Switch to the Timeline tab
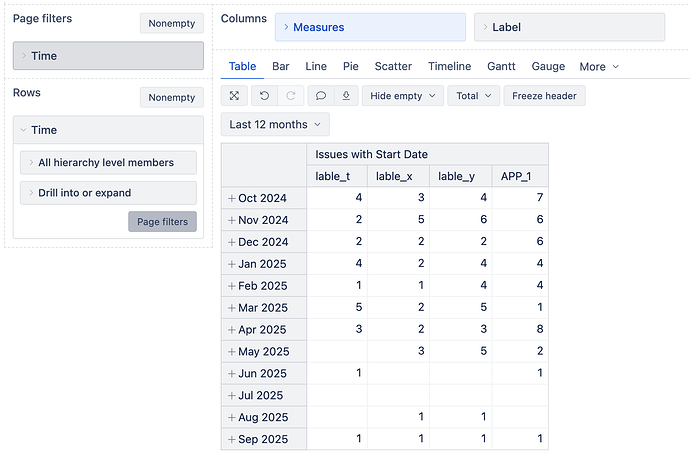The image size is (690, 462). coord(449,66)
